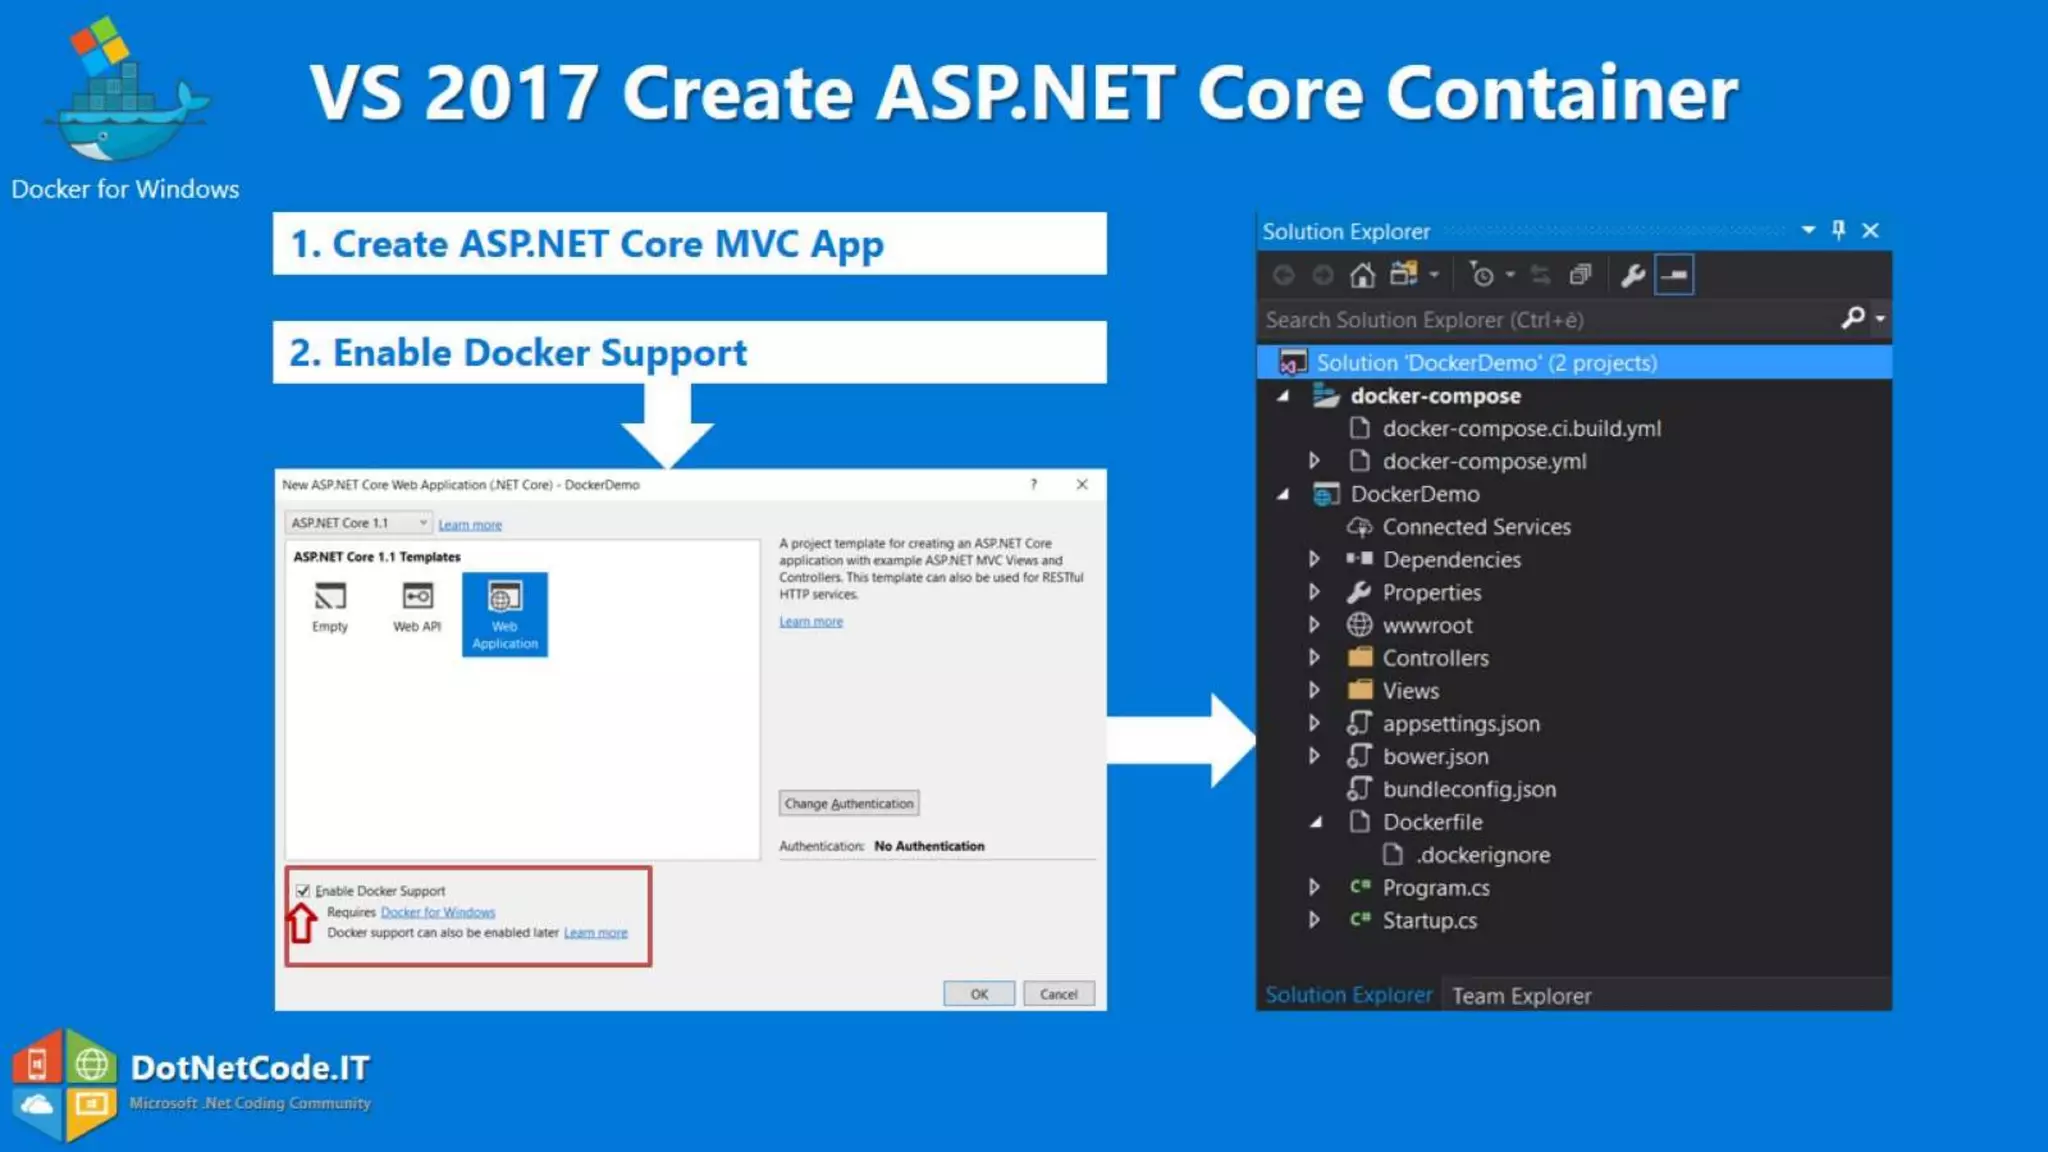Toggle the Preview Selected Items button

pyautogui.click(x=1674, y=275)
